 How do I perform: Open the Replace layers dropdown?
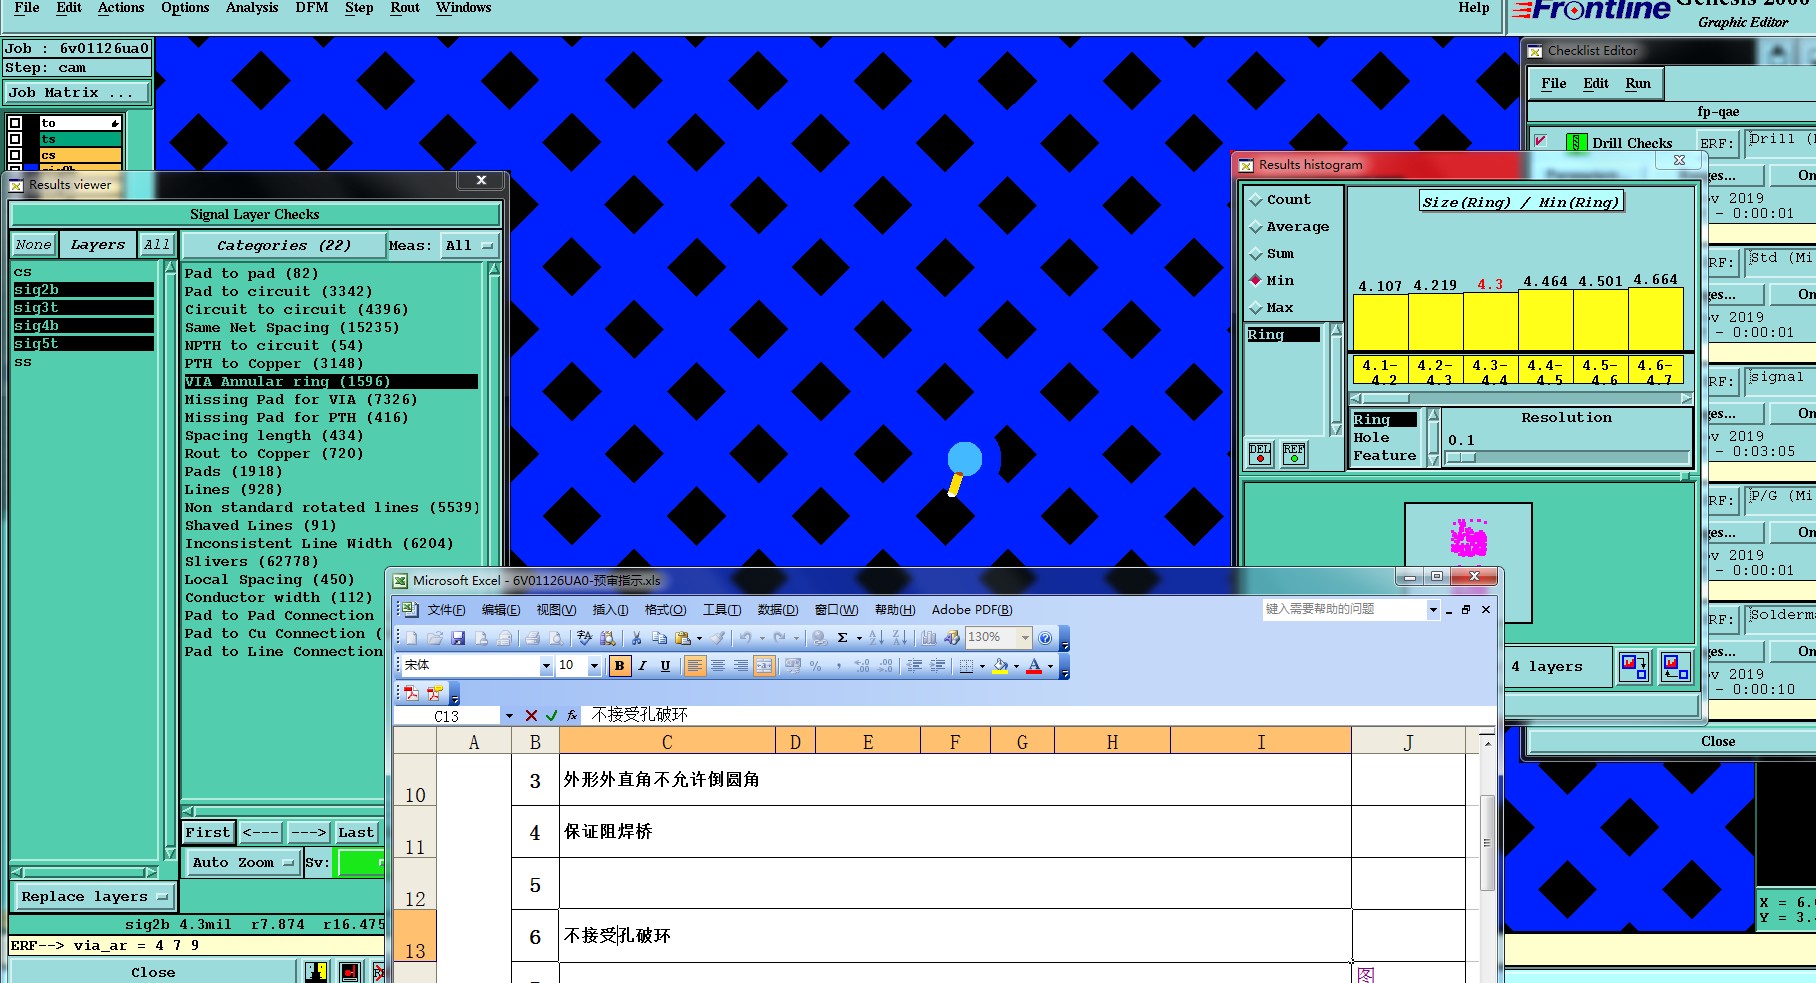[x=94, y=897]
